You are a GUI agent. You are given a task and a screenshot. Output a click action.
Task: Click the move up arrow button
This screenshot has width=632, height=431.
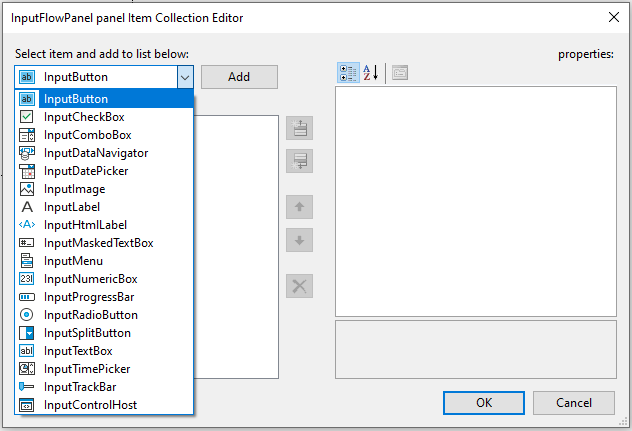(x=300, y=208)
